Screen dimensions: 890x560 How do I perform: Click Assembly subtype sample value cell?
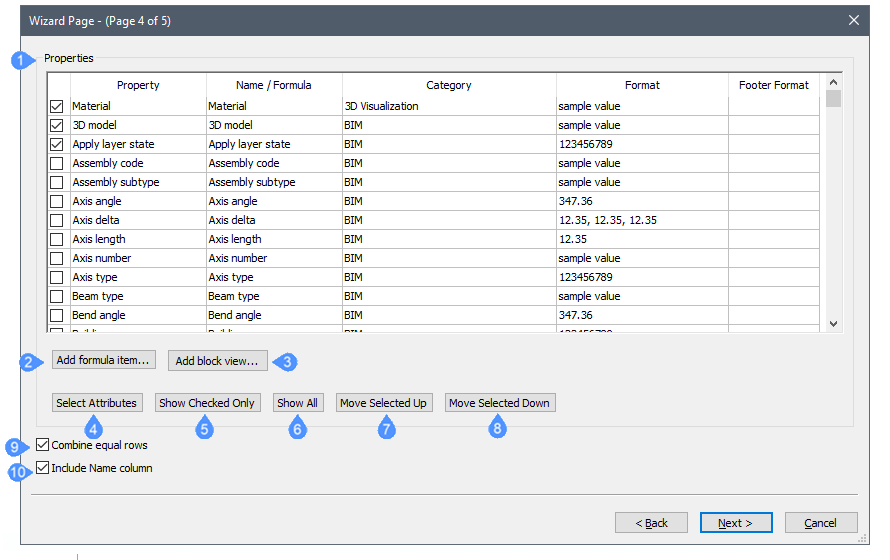click(x=642, y=182)
